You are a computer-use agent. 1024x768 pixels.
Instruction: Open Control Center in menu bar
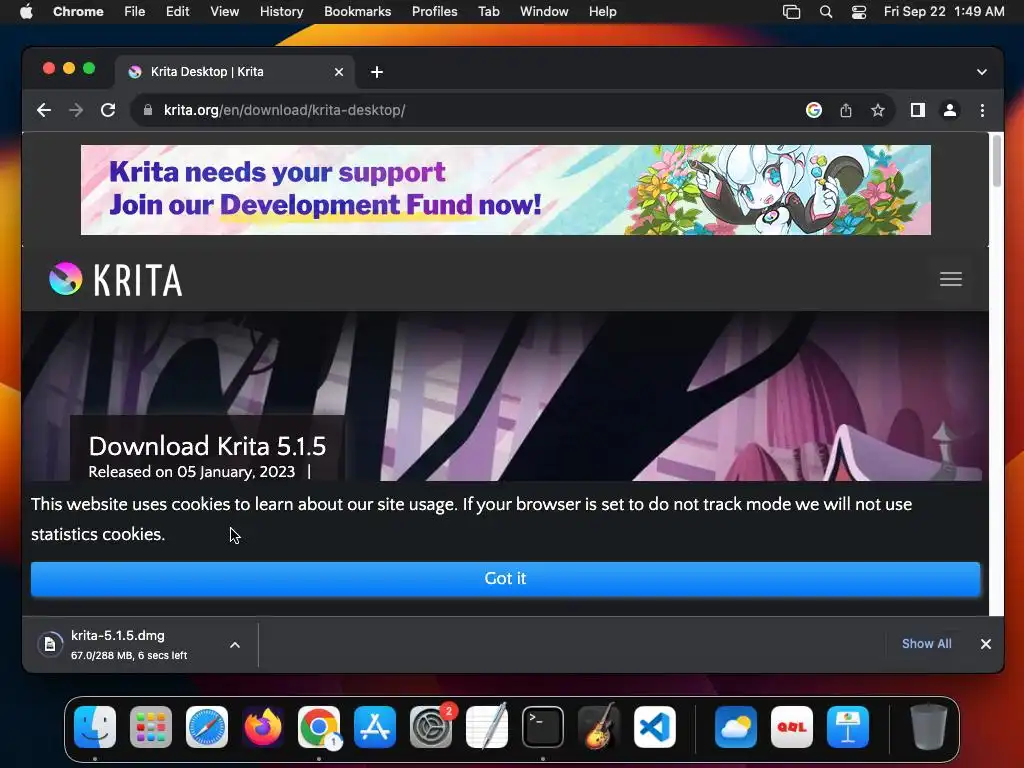tap(859, 12)
